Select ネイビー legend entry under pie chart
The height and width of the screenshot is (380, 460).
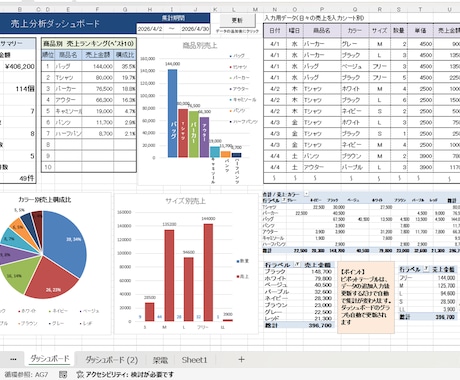(x=58, y=311)
